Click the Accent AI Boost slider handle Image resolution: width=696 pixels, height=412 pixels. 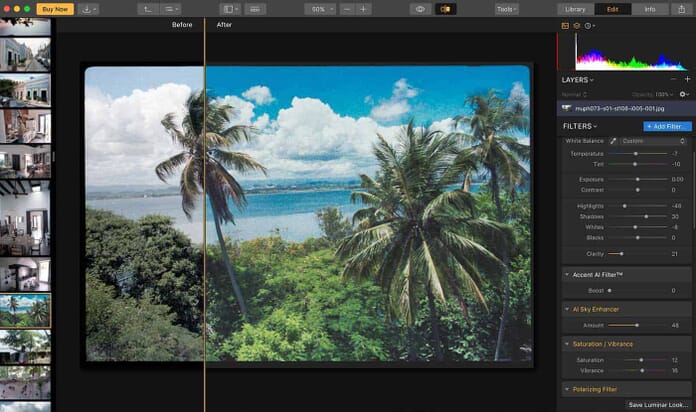[609, 291]
